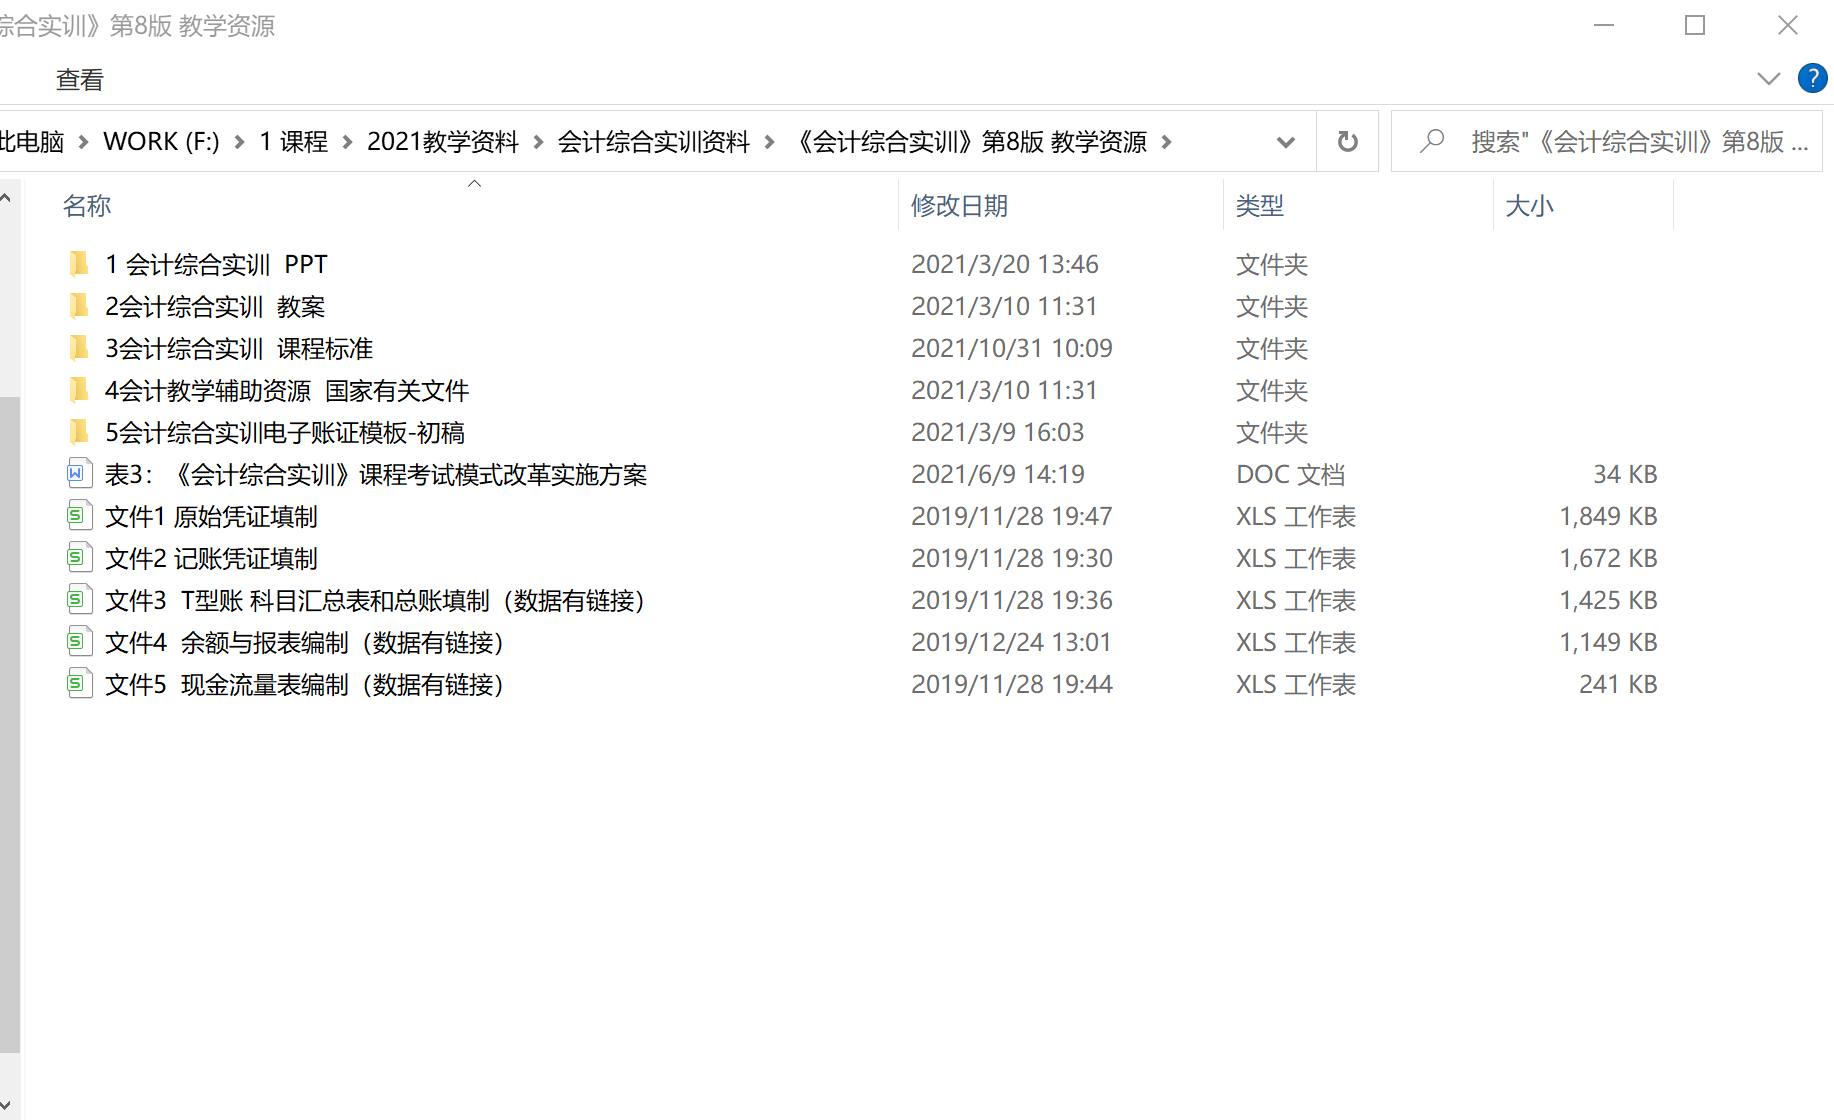Click the refresh icon beside the address bar
The height and width of the screenshot is (1120, 1834).
pyautogui.click(x=1347, y=142)
